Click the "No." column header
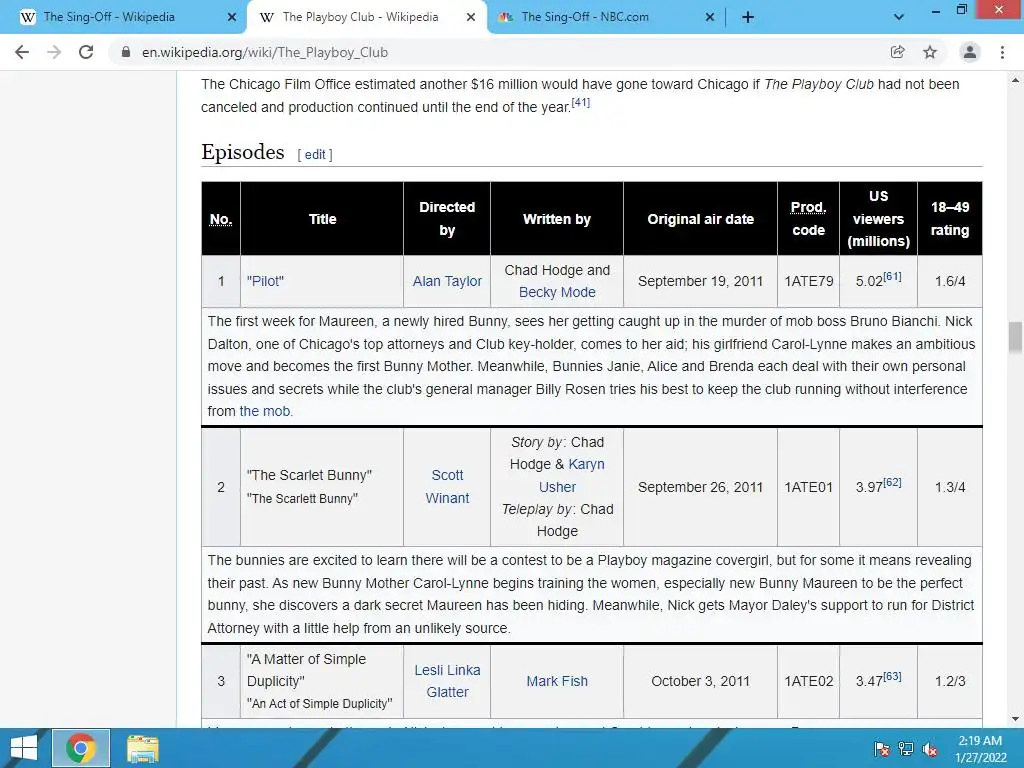Viewport: 1024px width, 768px height. (221, 219)
